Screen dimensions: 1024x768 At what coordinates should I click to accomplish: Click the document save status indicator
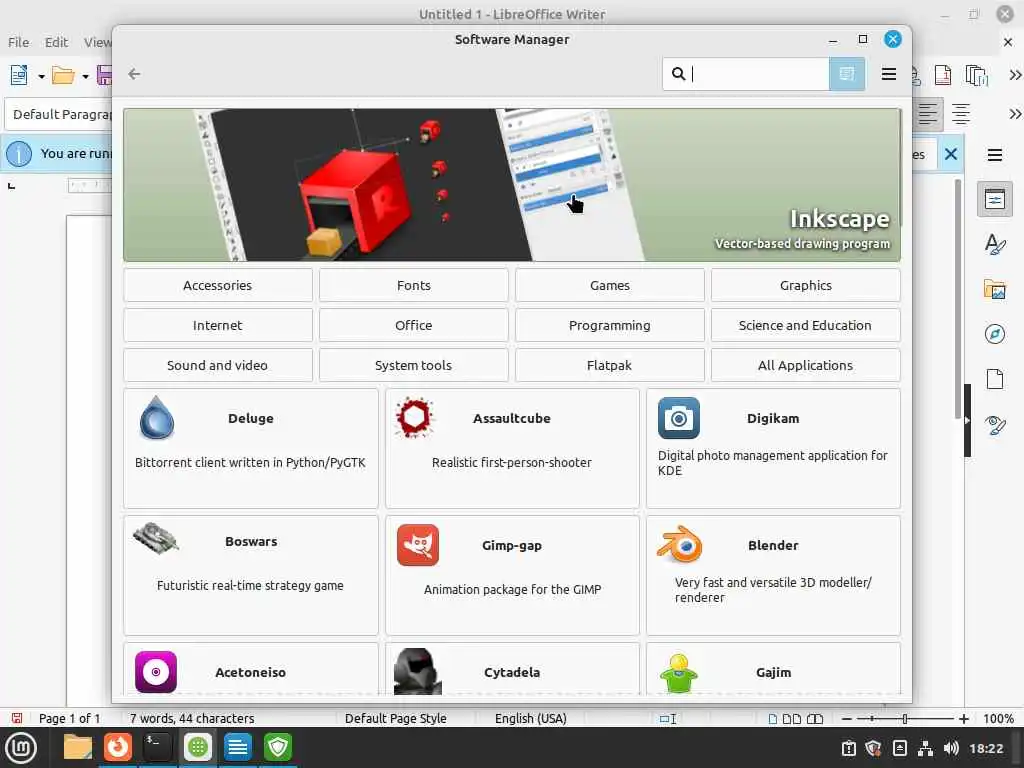17,718
